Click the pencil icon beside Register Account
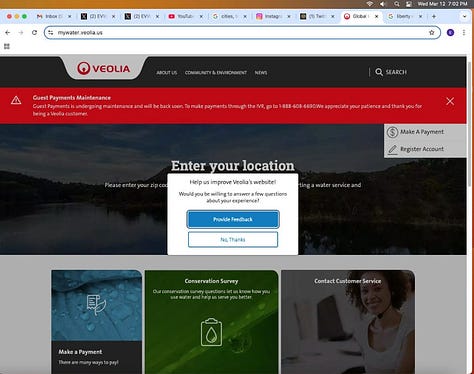The image size is (474, 374). (x=393, y=149)
